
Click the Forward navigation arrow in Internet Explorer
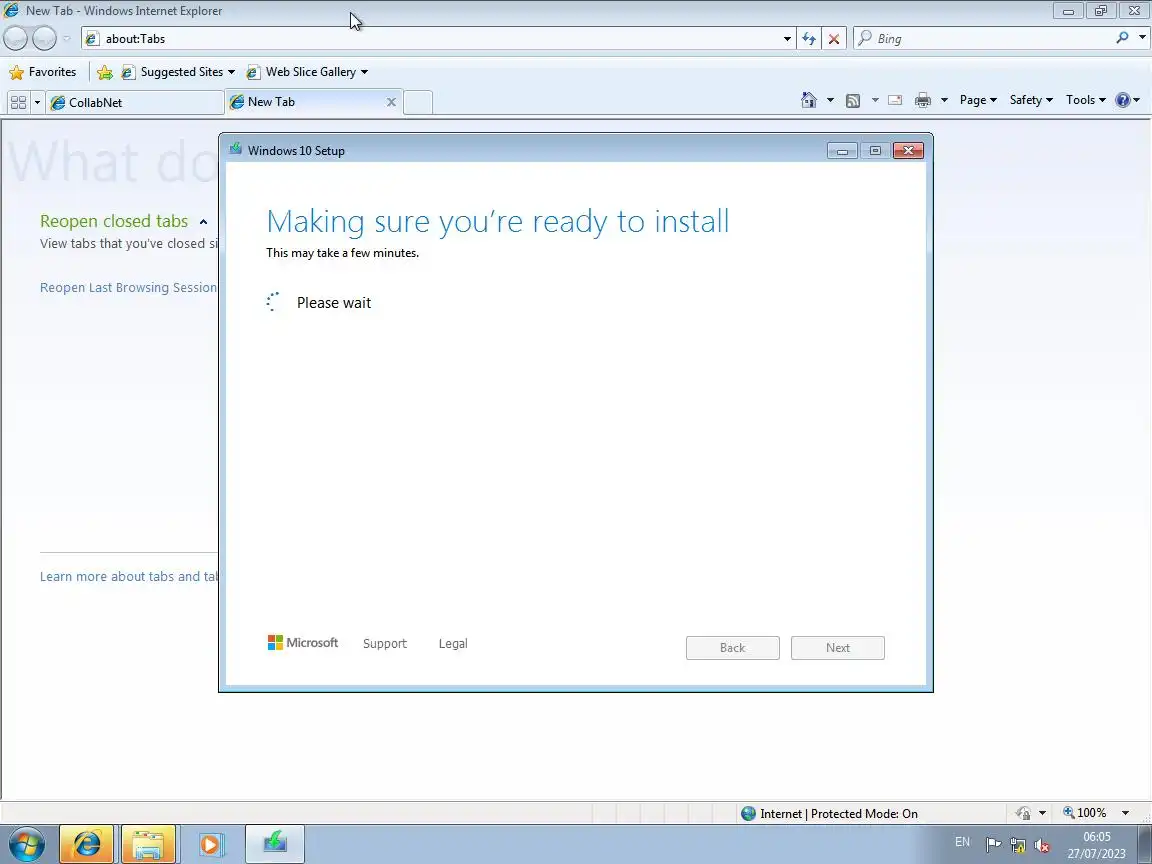click(x=44, y=38)
